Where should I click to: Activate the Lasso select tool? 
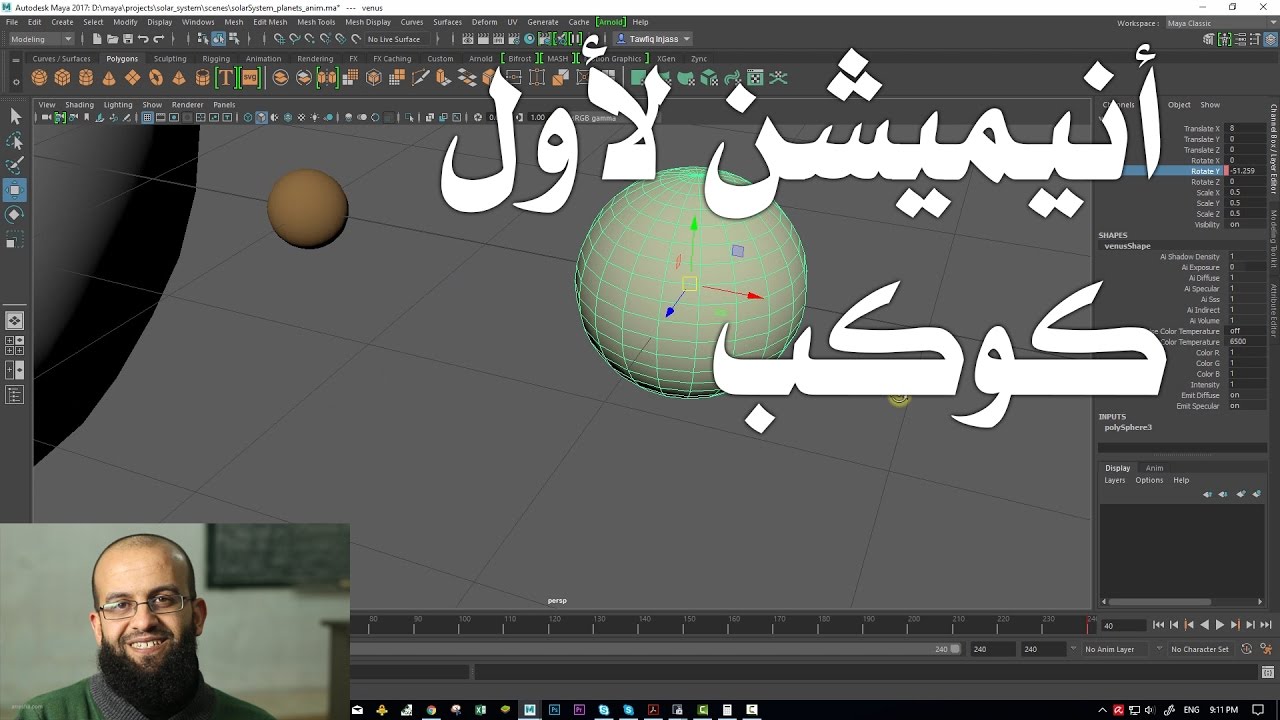pyautogui.click(x=15, y=141)
